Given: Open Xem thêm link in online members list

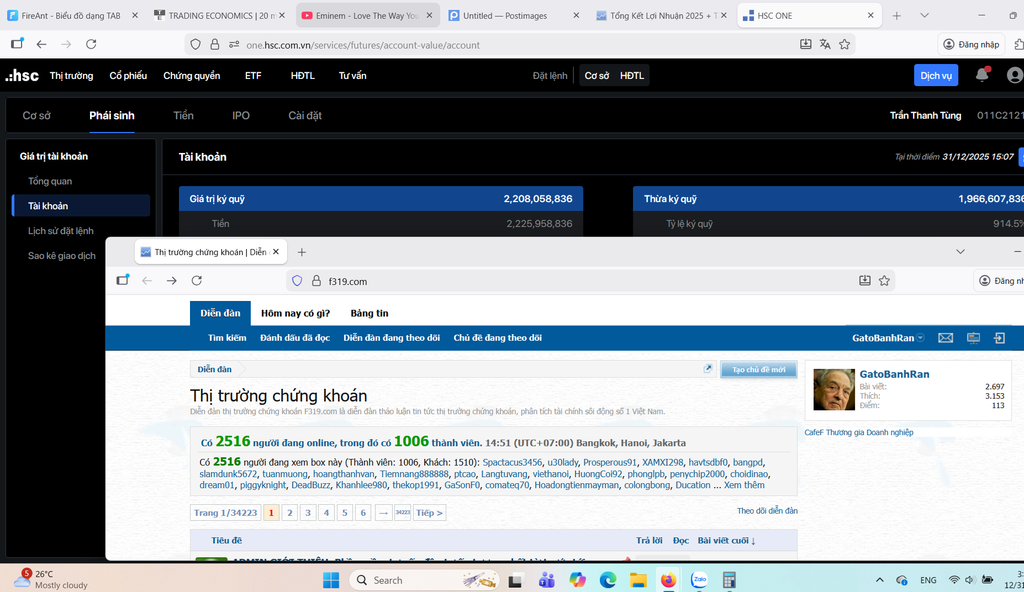Looking at the screenshot, I should [744, 485].
